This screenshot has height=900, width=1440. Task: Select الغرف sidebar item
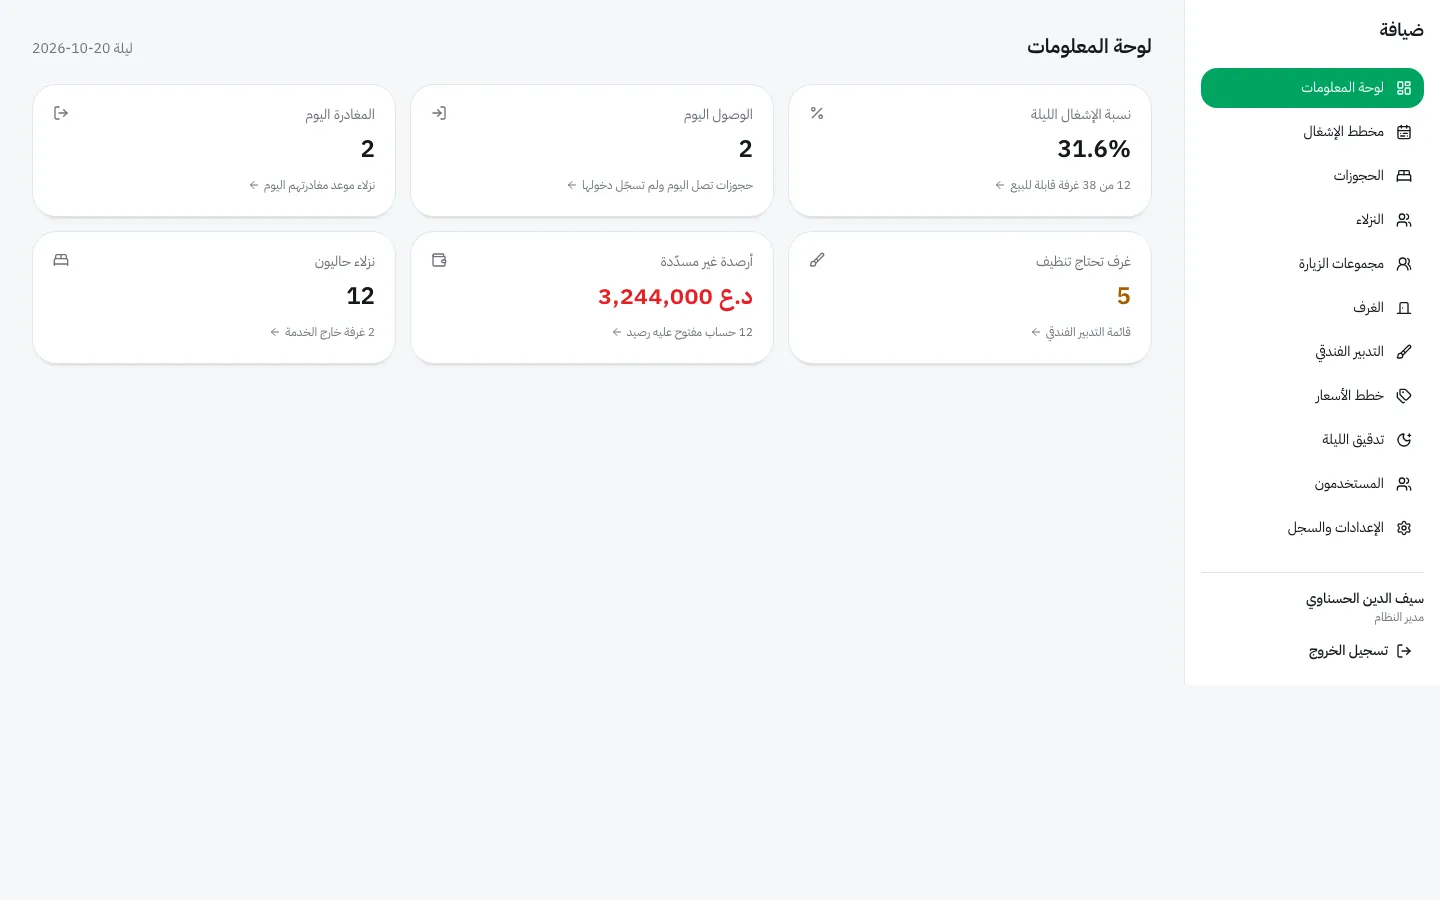tap(1312, 308)
